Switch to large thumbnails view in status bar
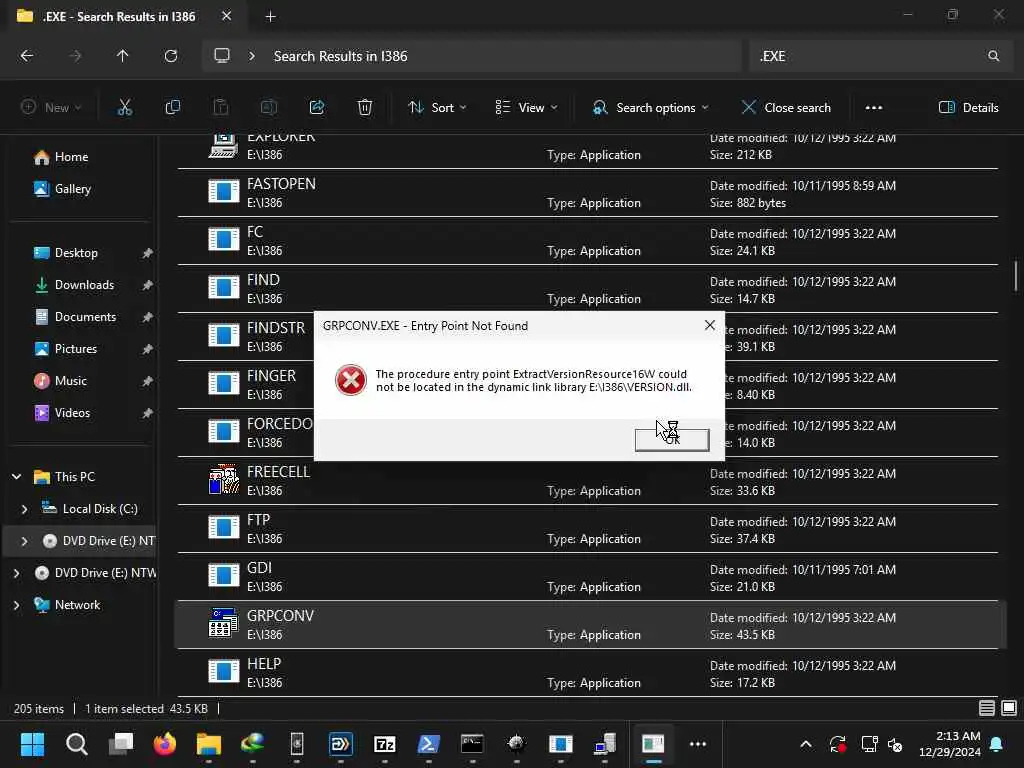 (1008, 708)
